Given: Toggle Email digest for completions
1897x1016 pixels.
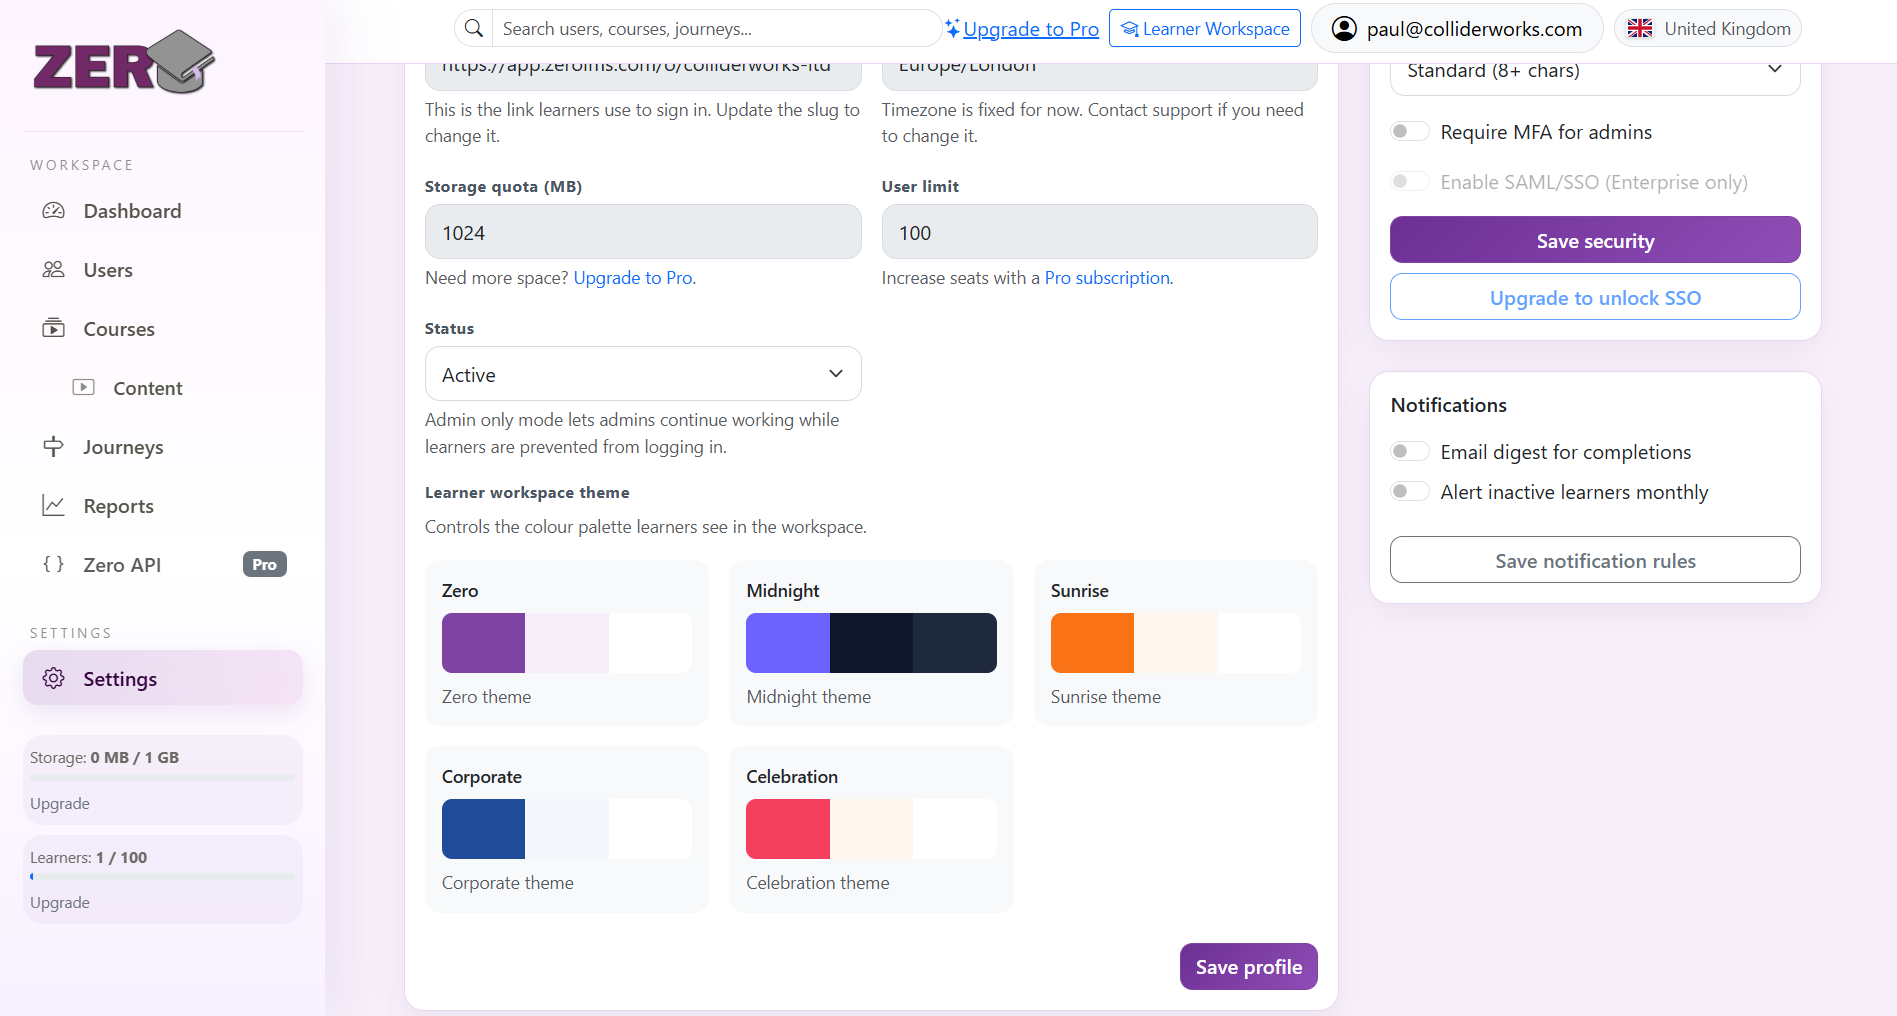Looking at the screenshot, I should [x=1409, y=452].
